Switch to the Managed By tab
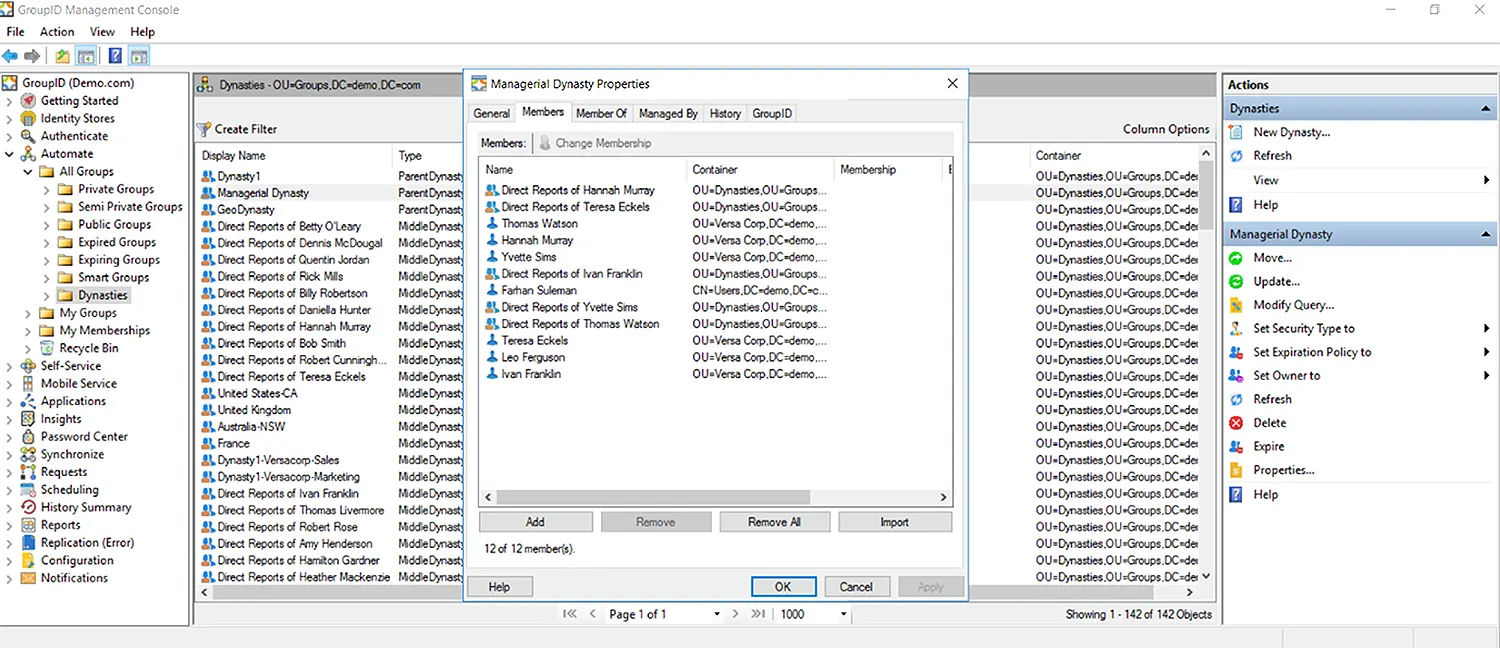The width and height of the screenshot is (1500, 648). tap(668, 114)
